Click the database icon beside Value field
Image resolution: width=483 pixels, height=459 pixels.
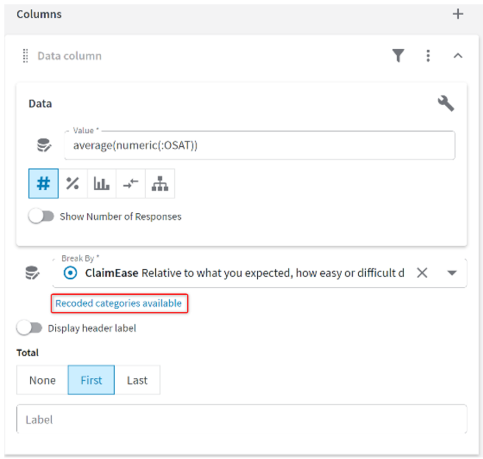[44, 145]
